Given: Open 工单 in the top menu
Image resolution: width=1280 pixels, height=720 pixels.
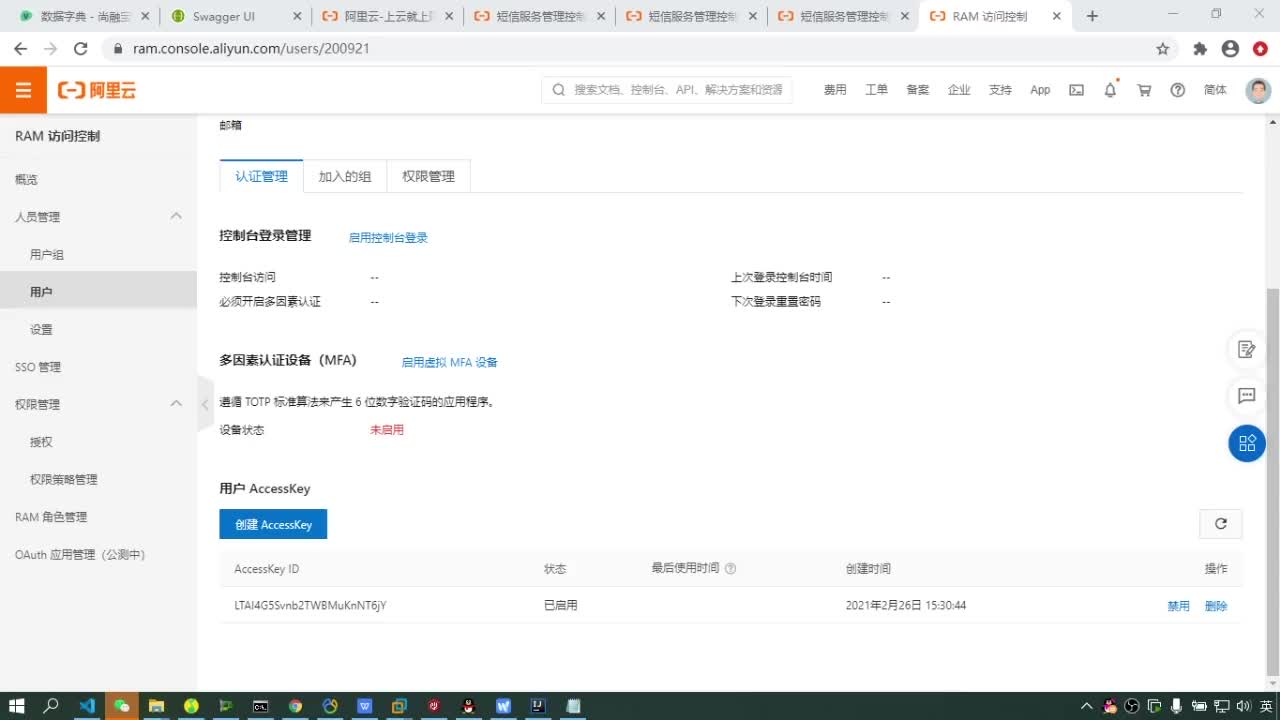Looking at the screenshot, I should (876, 90).
